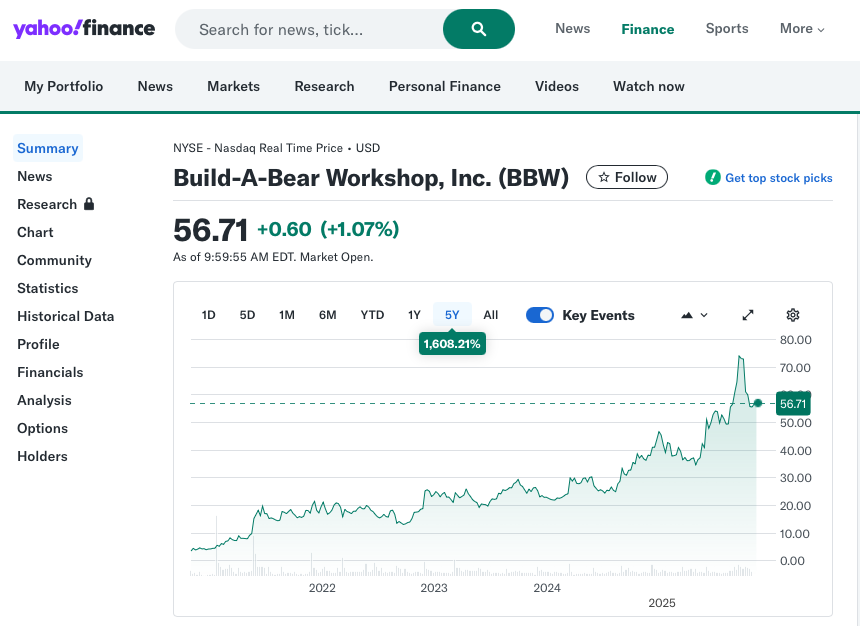Expand the More menu in header
Screen dimensions: 860x626
coord(802,29)
